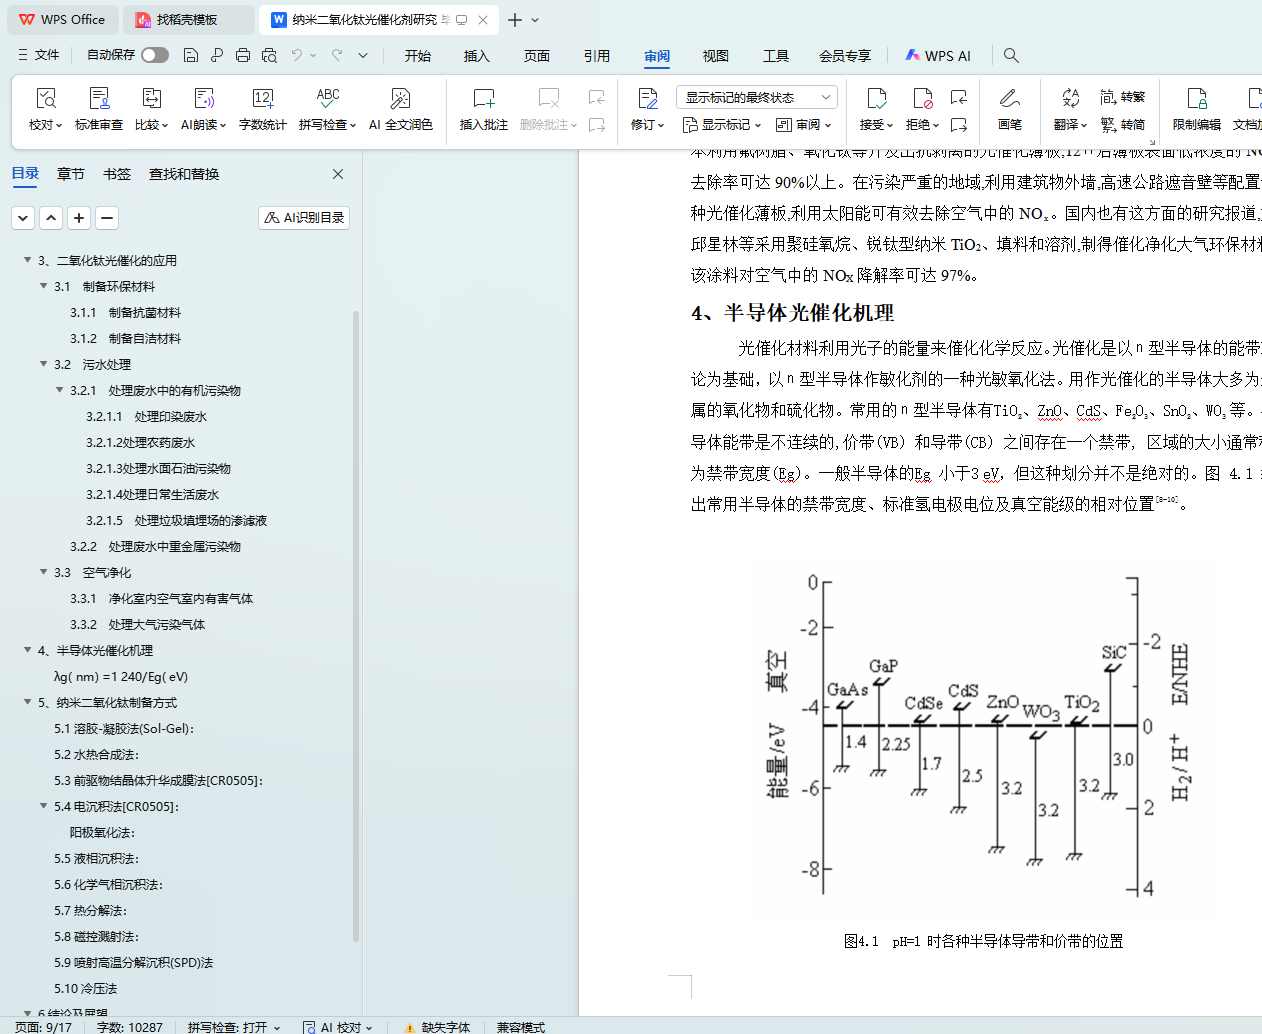Click 页面: 9/17 in status bar
This screenshot has width=1262, height=1034.
pyautogui.click(x=43, y=1027)
